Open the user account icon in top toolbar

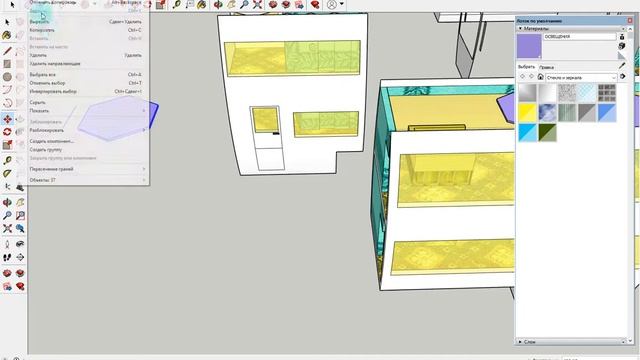pos(332,5)
